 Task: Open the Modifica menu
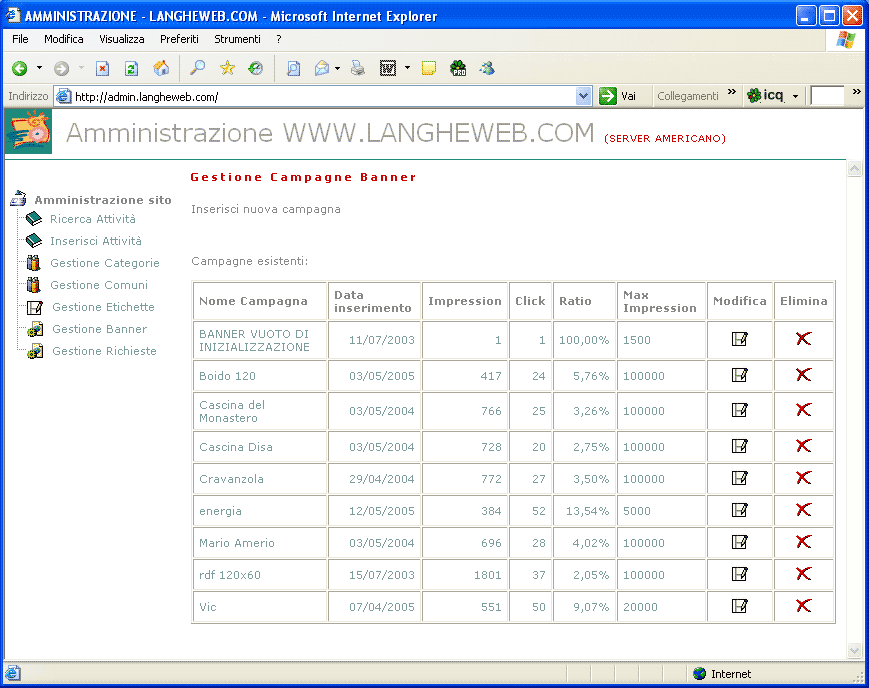click(64, 39)
